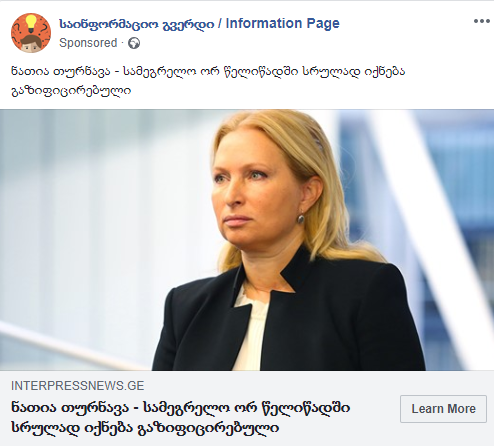Click the white railing in the photo's lower left
494x446 pixels.
(67, 345)
